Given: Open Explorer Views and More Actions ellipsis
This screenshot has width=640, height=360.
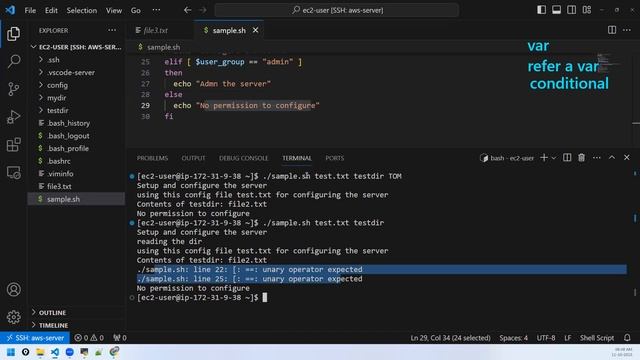Looking at the screenshot, I should pyautogui.click(x=112, y=30).
